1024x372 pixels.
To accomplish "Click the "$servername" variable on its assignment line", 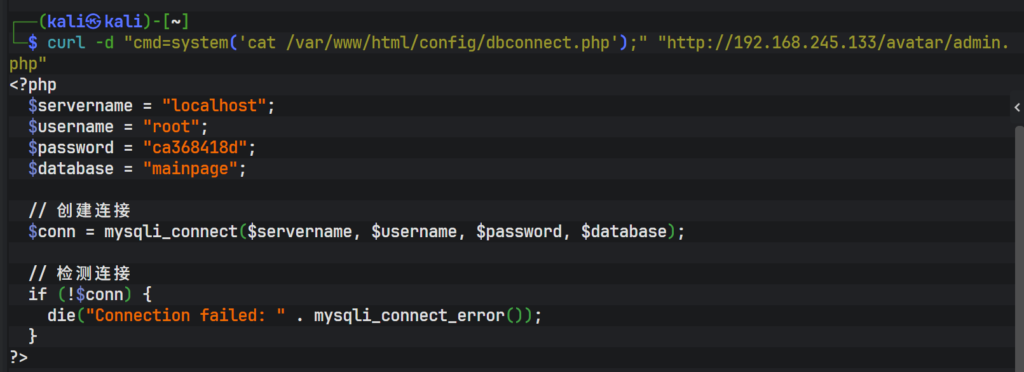I will [x=80, y=106].
